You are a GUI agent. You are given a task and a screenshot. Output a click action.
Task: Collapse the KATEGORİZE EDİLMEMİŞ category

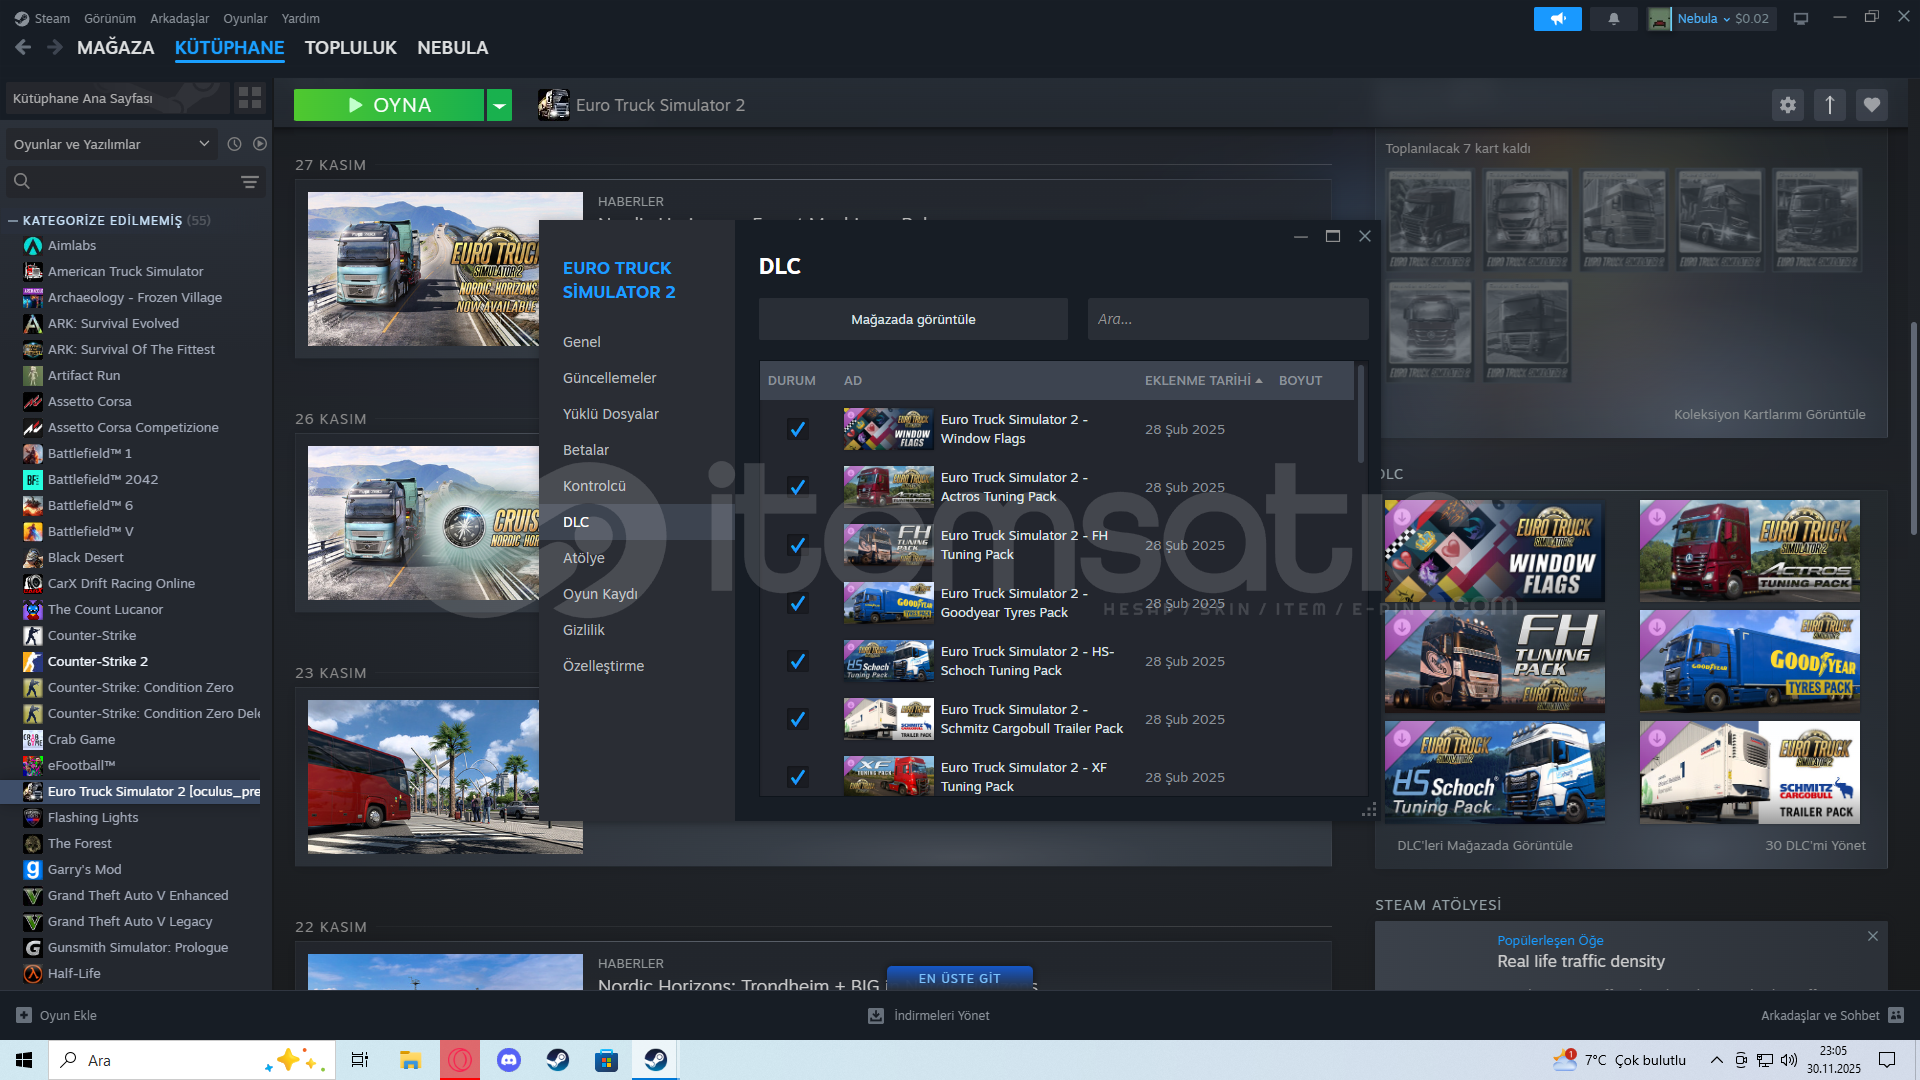(x=13, y=221)
